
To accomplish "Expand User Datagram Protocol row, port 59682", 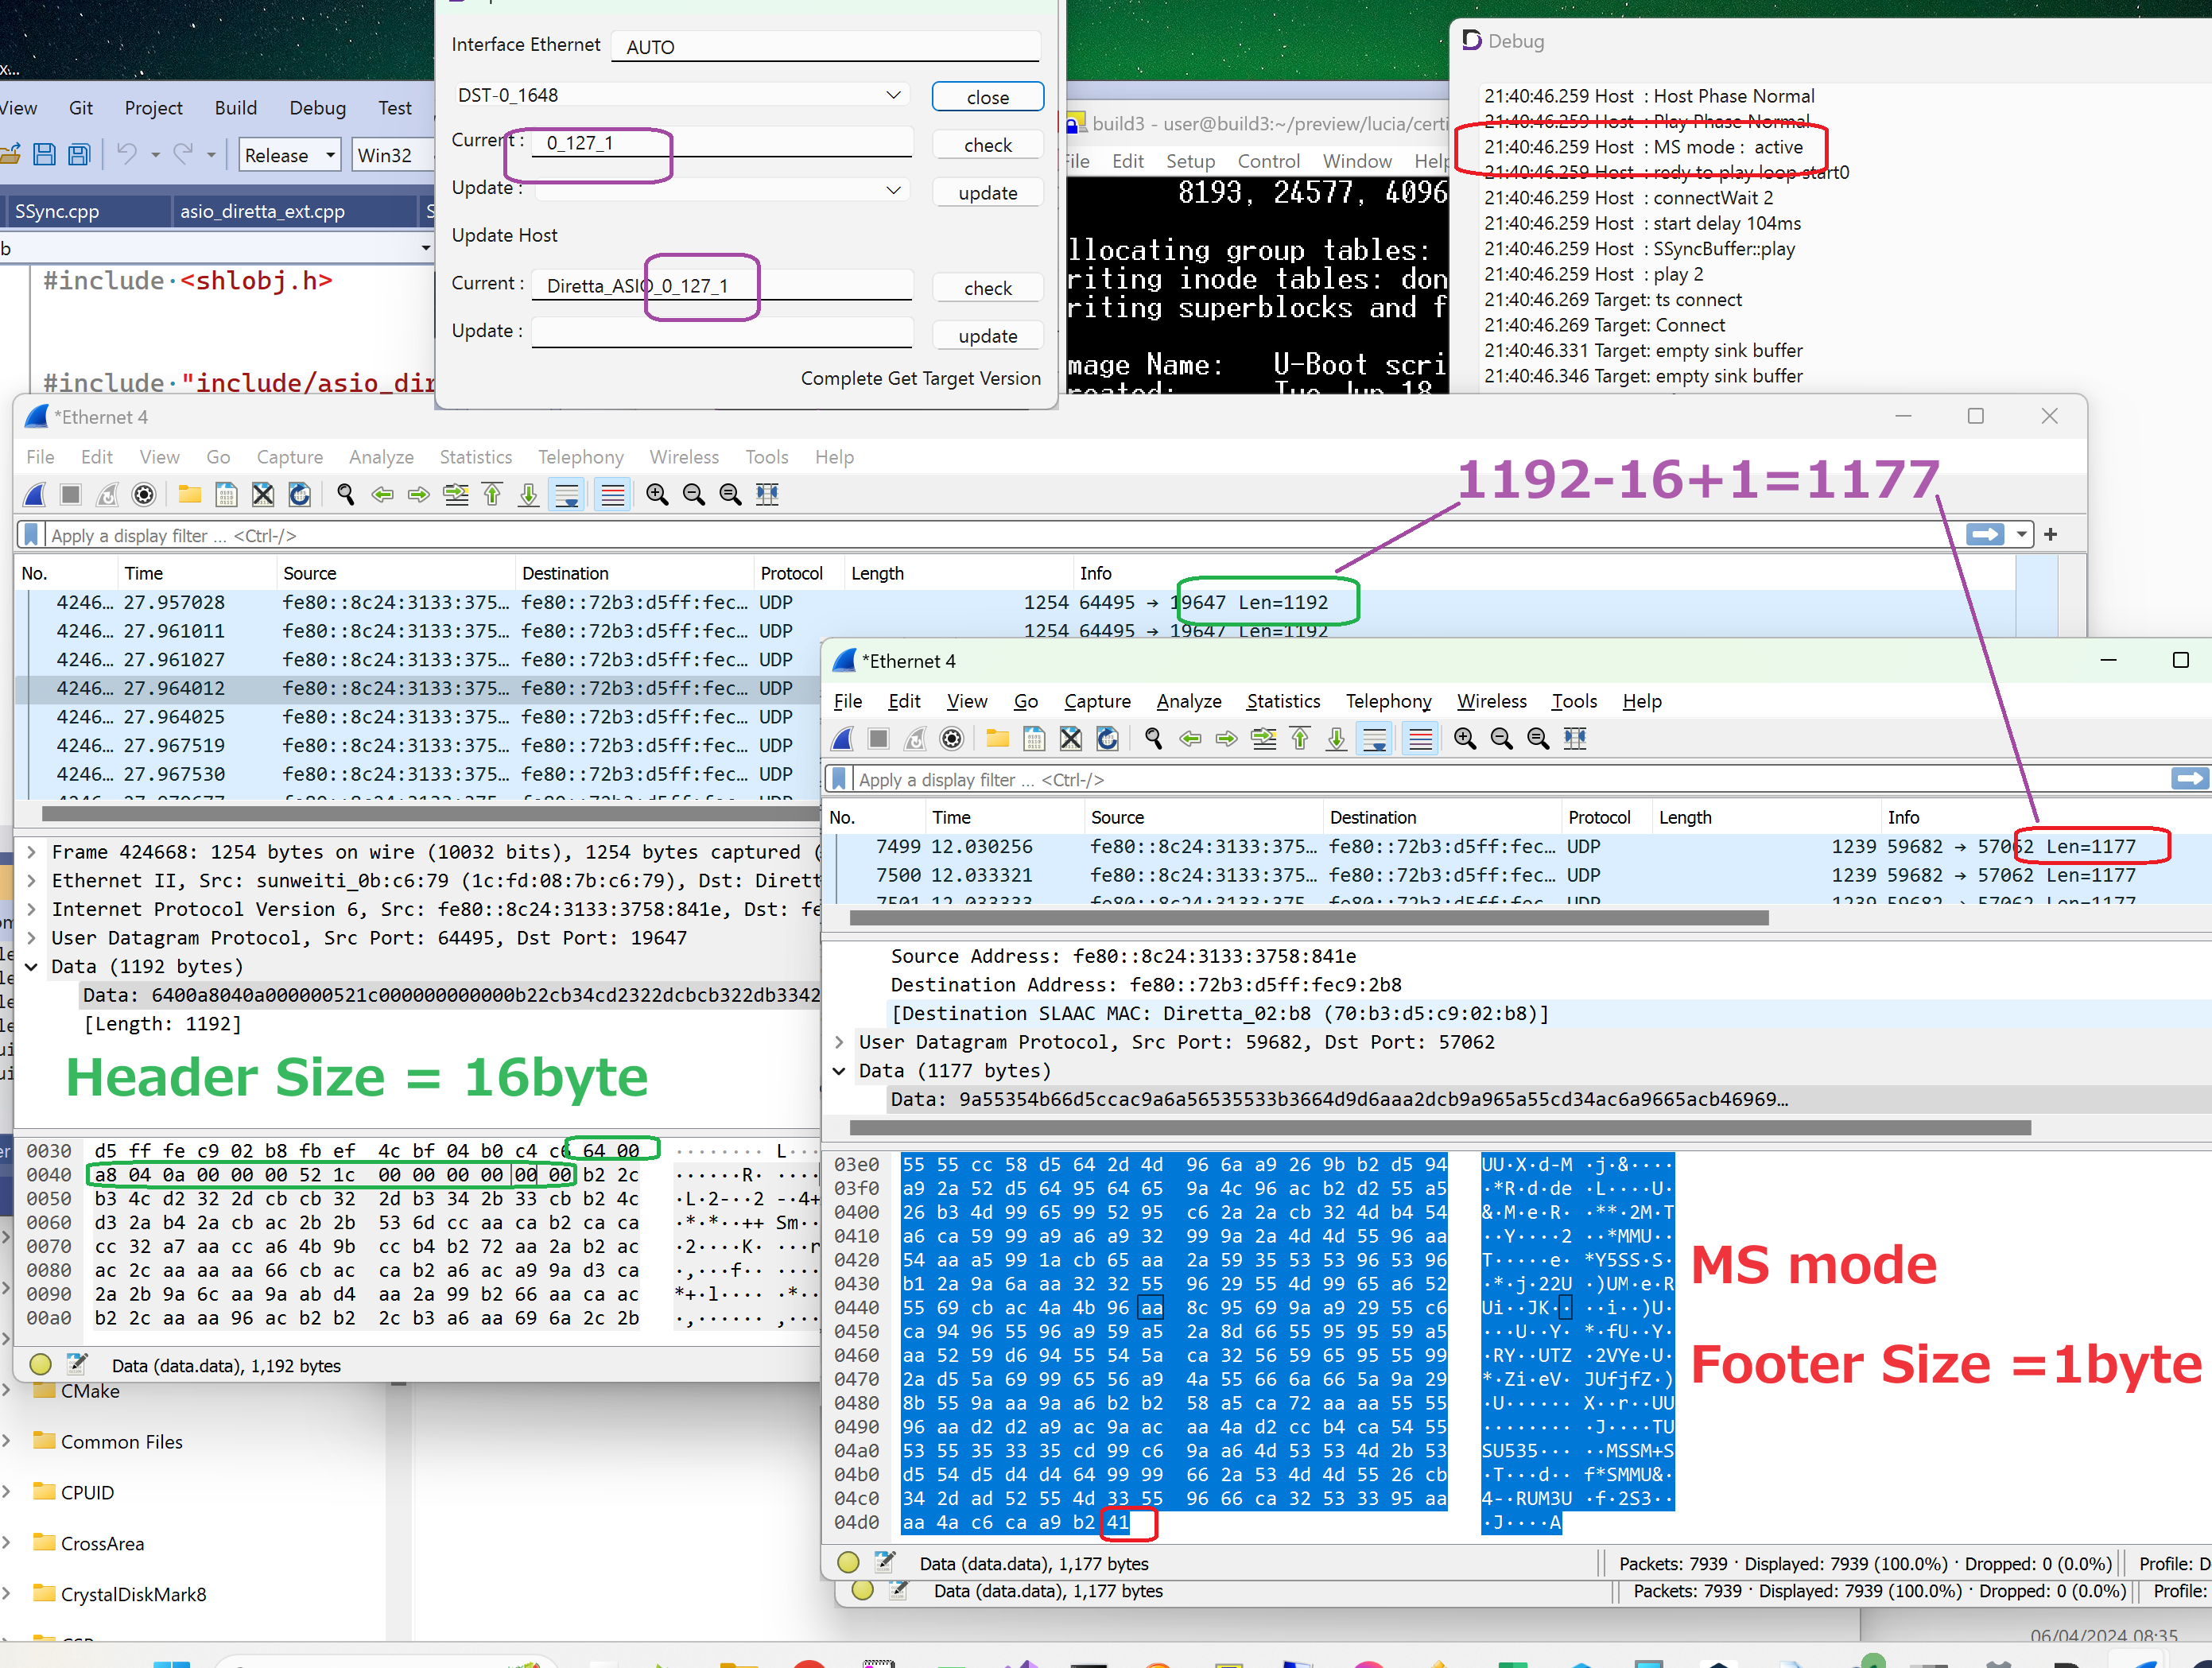I will 839,1042.
